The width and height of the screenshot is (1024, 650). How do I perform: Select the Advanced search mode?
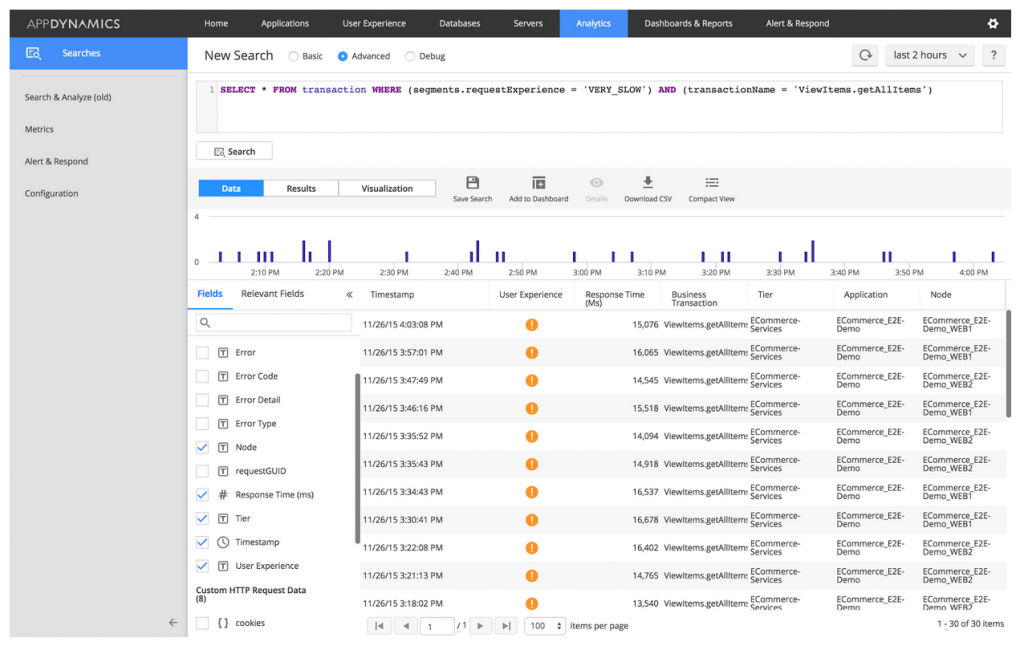pos(342,56)
